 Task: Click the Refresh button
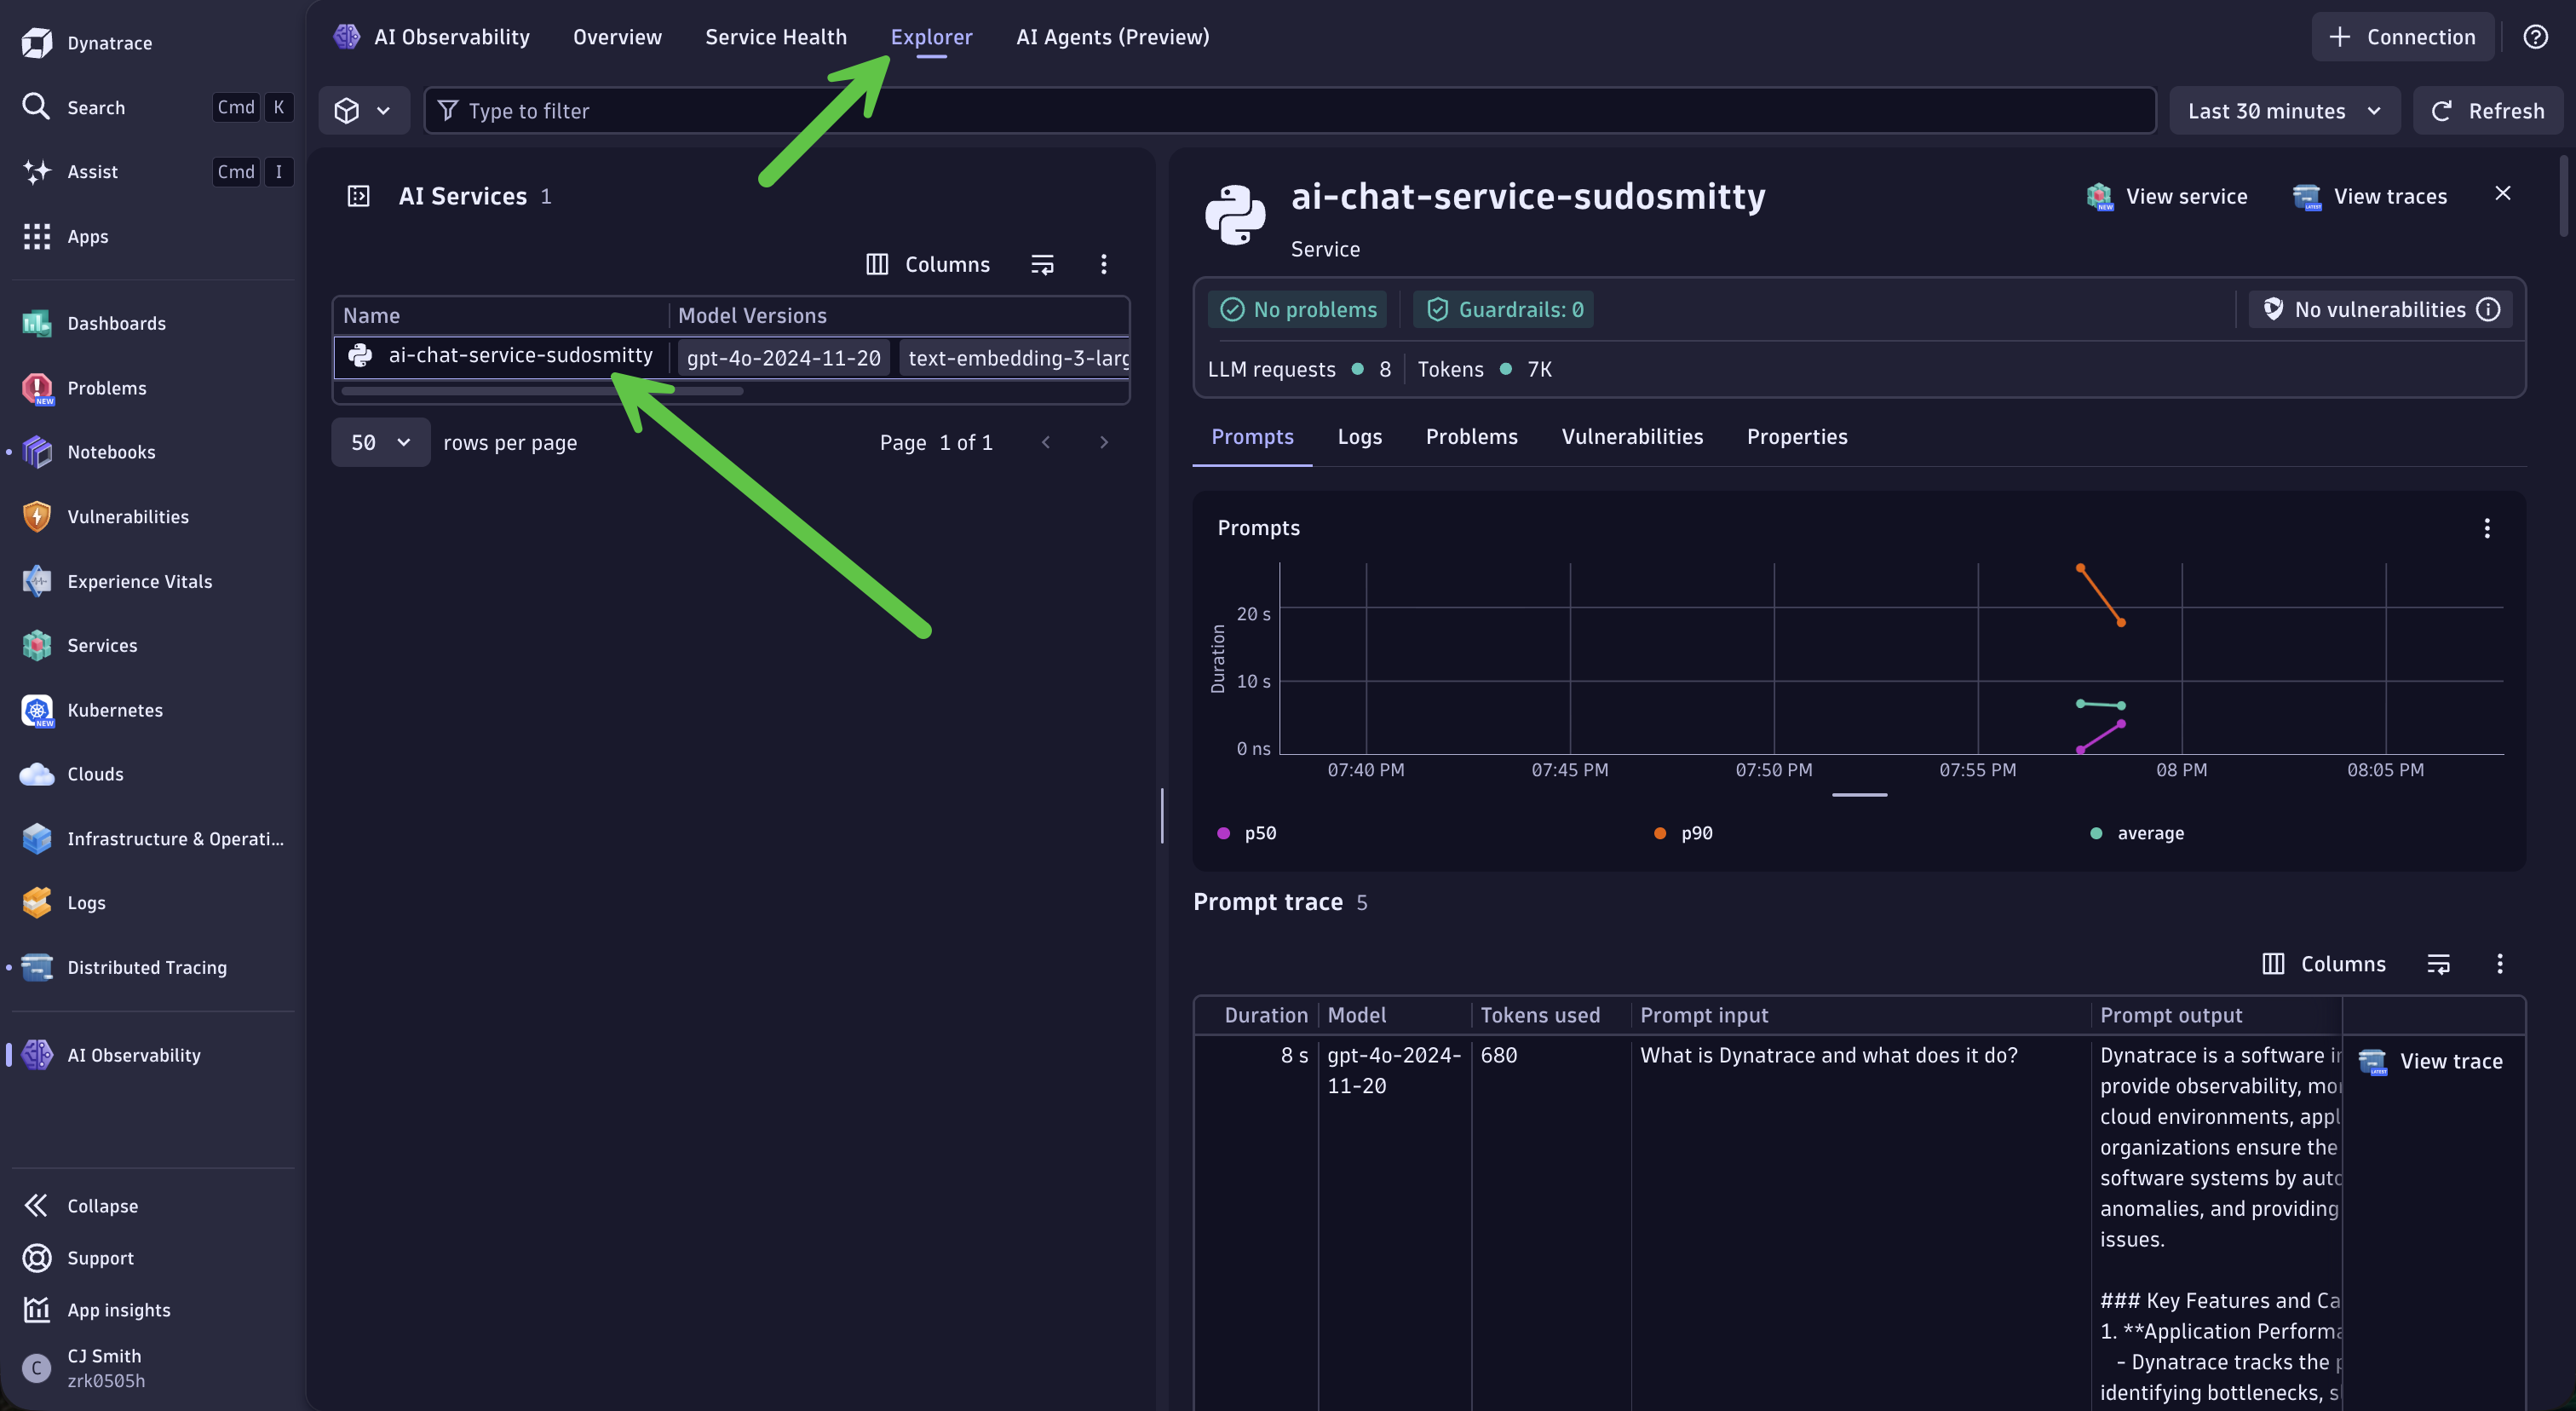coord(2487,111)
